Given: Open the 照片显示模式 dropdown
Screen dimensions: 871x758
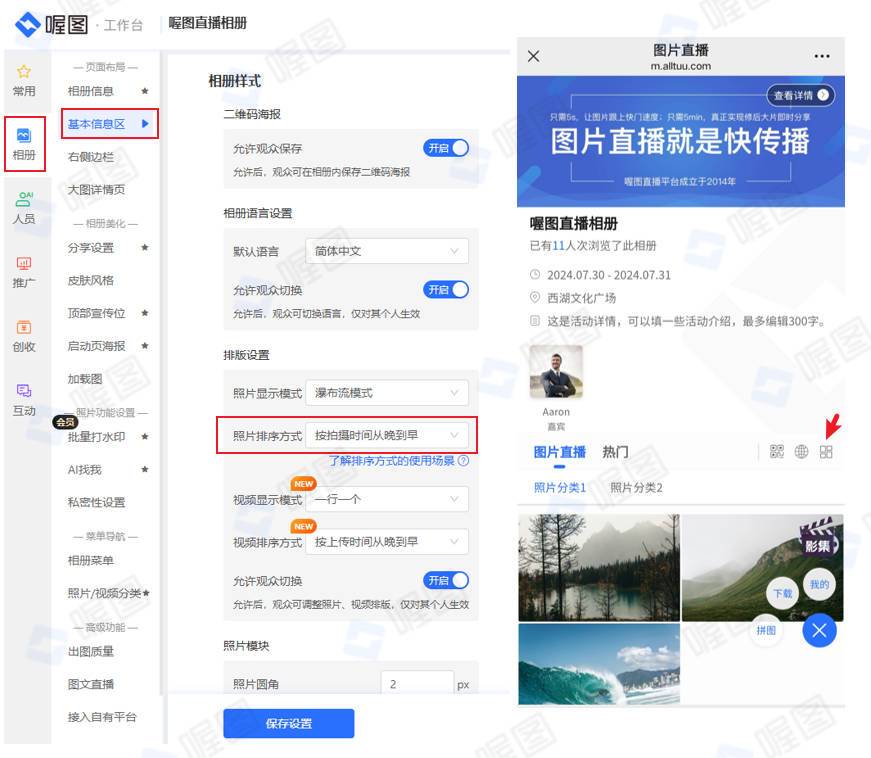Looking at the screenshot, I should click(x=387, y=393).
